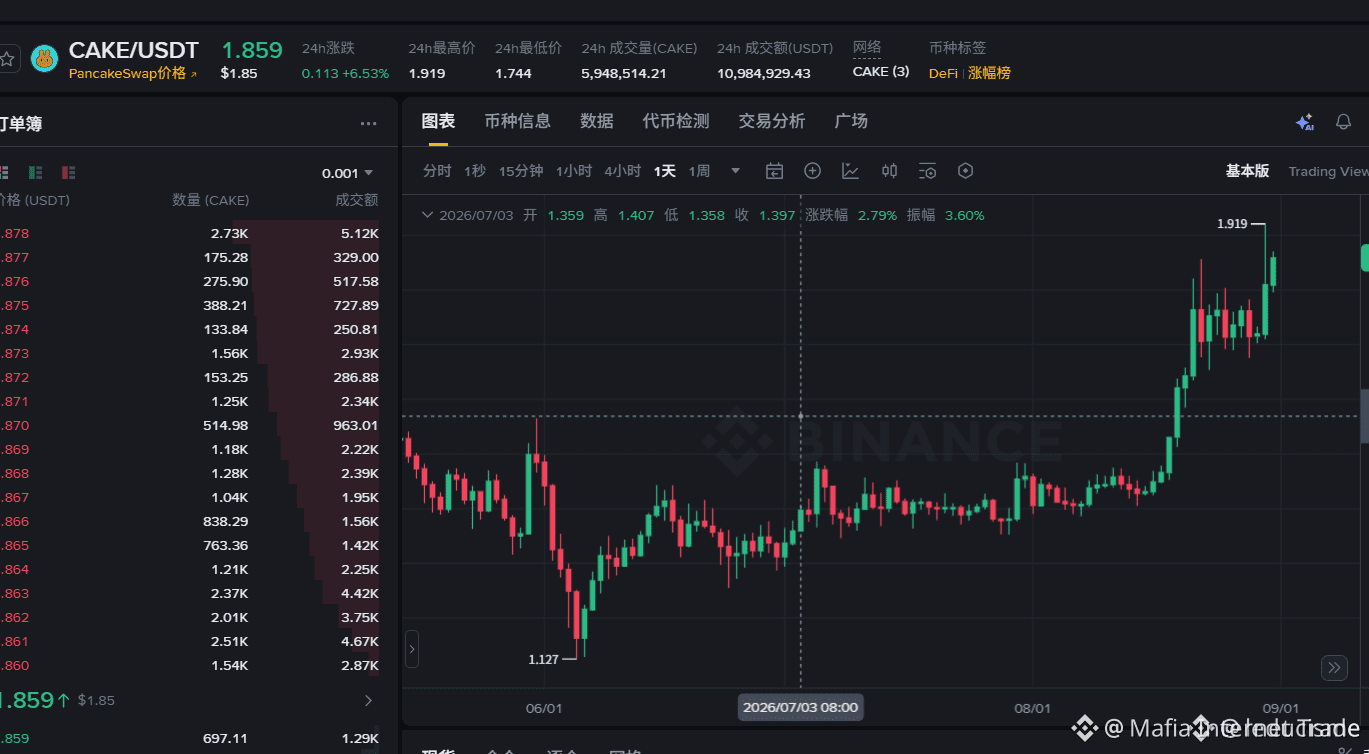This screenshot has height=754, width=1369.
Task: Select the 1周 chart interval
Action: click(699, 171)
